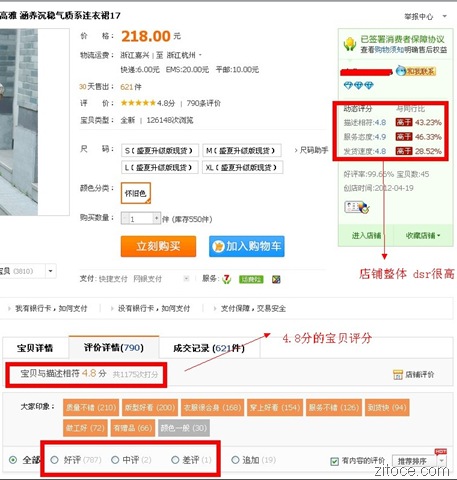Click the 7-day return service icon
Viewport: 457px width, 480px height.
[x=227, y=279]
